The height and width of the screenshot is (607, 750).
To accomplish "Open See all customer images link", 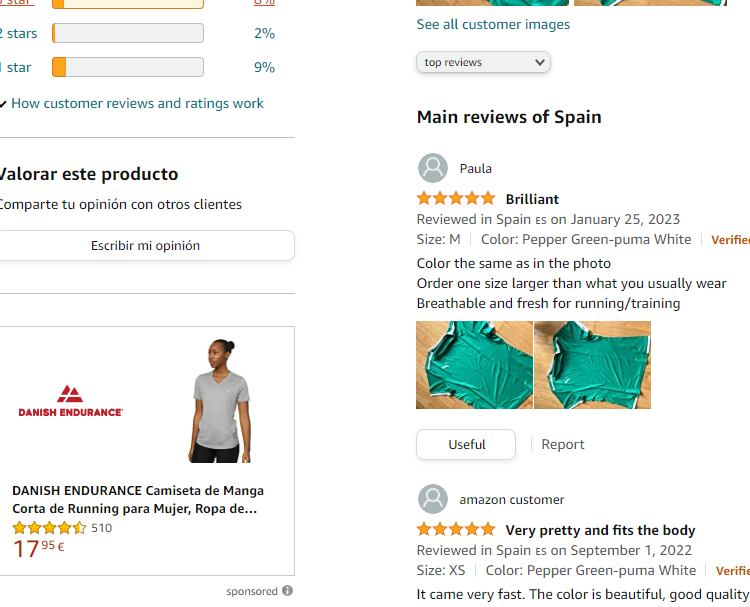I will click(493, 24).
